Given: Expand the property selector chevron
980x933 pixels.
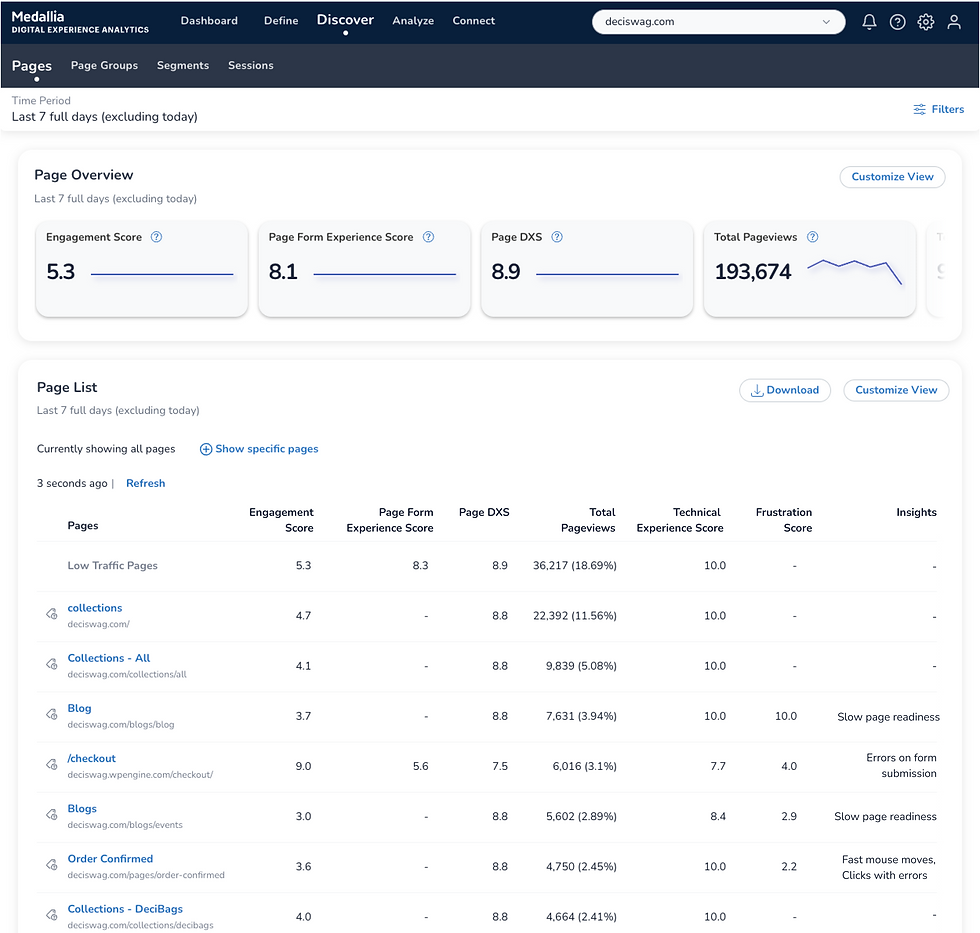Looking at the screenshot, I should pyautogui.click(x=826, y=22).
